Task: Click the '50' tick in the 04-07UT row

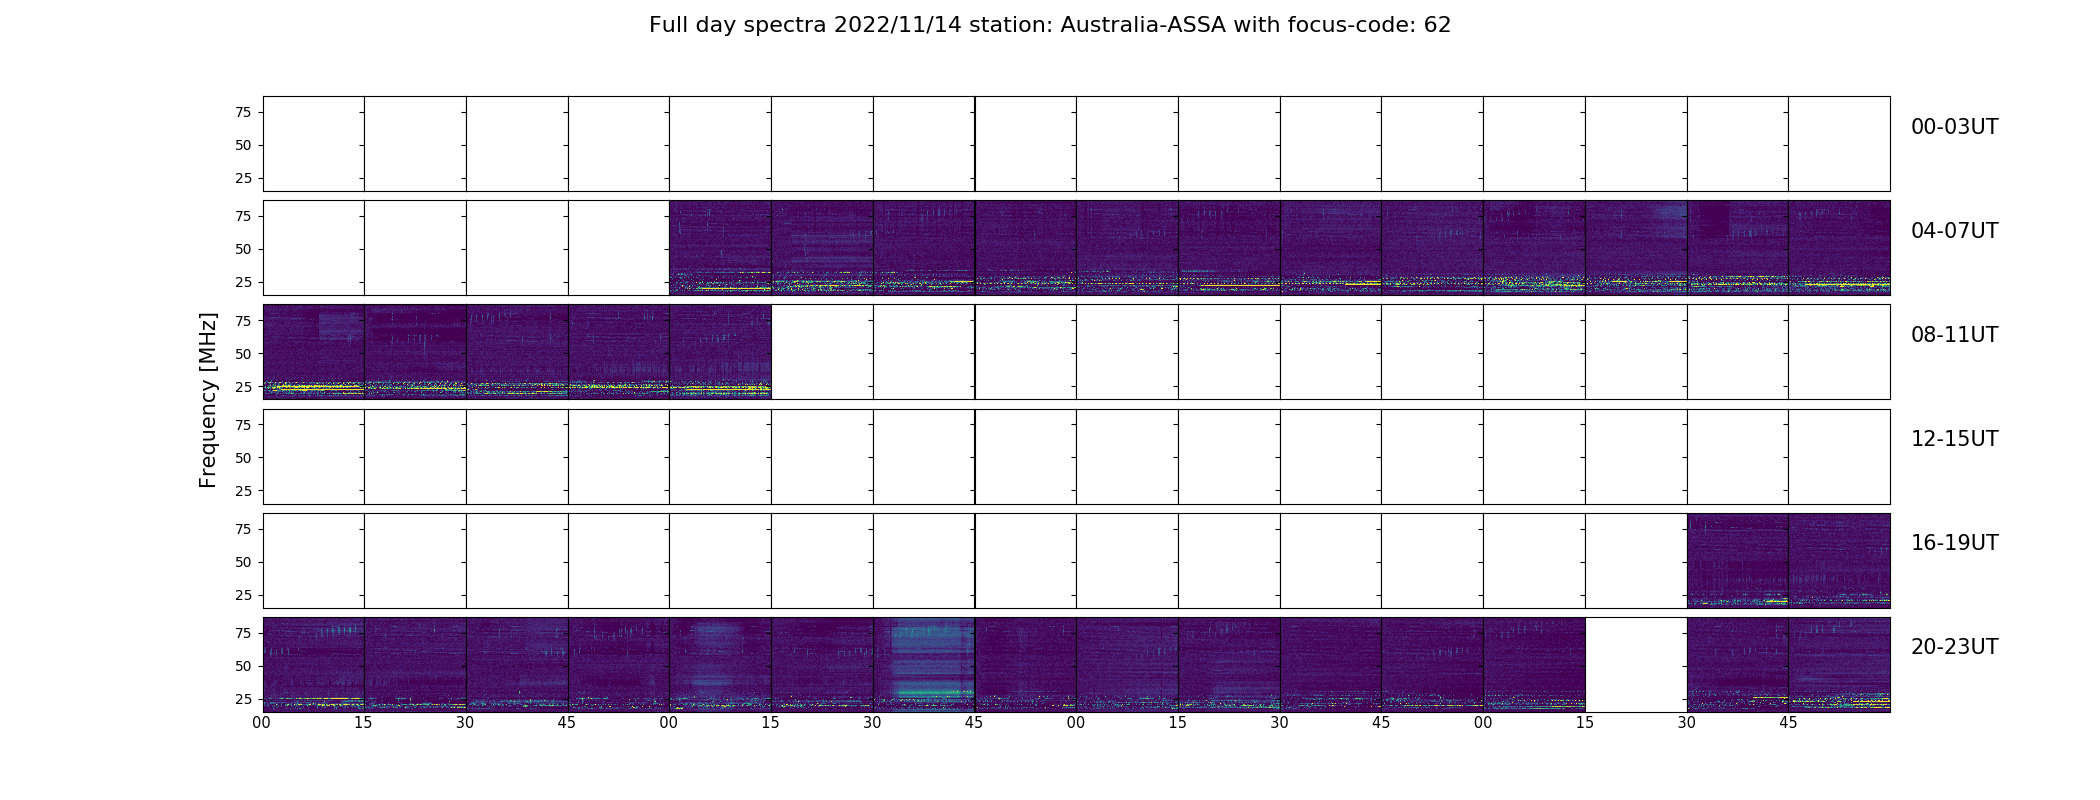Action: click(243, 249)
